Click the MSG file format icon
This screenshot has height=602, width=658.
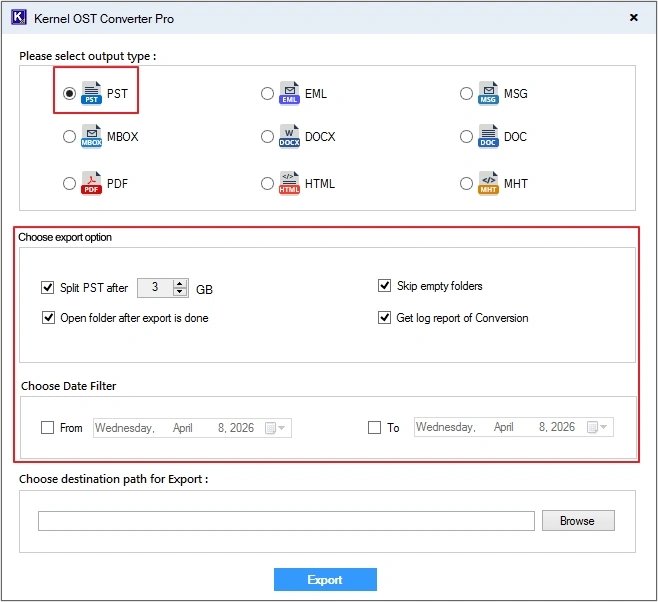(488, 94)
